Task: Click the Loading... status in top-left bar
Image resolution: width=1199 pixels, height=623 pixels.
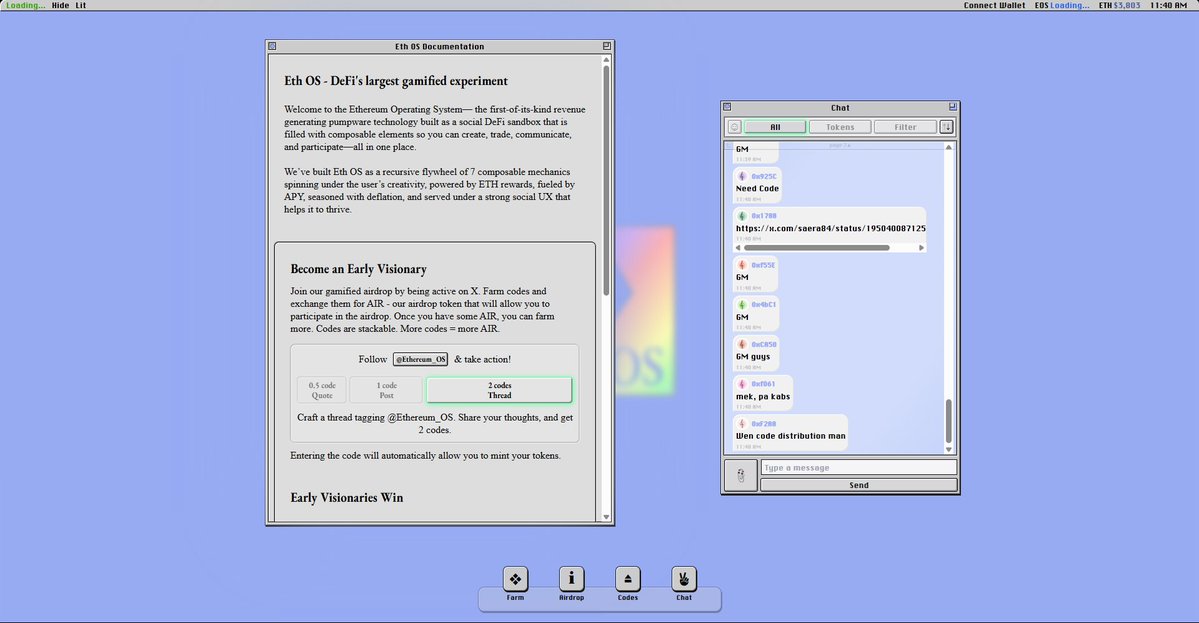Action: pos(25,5)
